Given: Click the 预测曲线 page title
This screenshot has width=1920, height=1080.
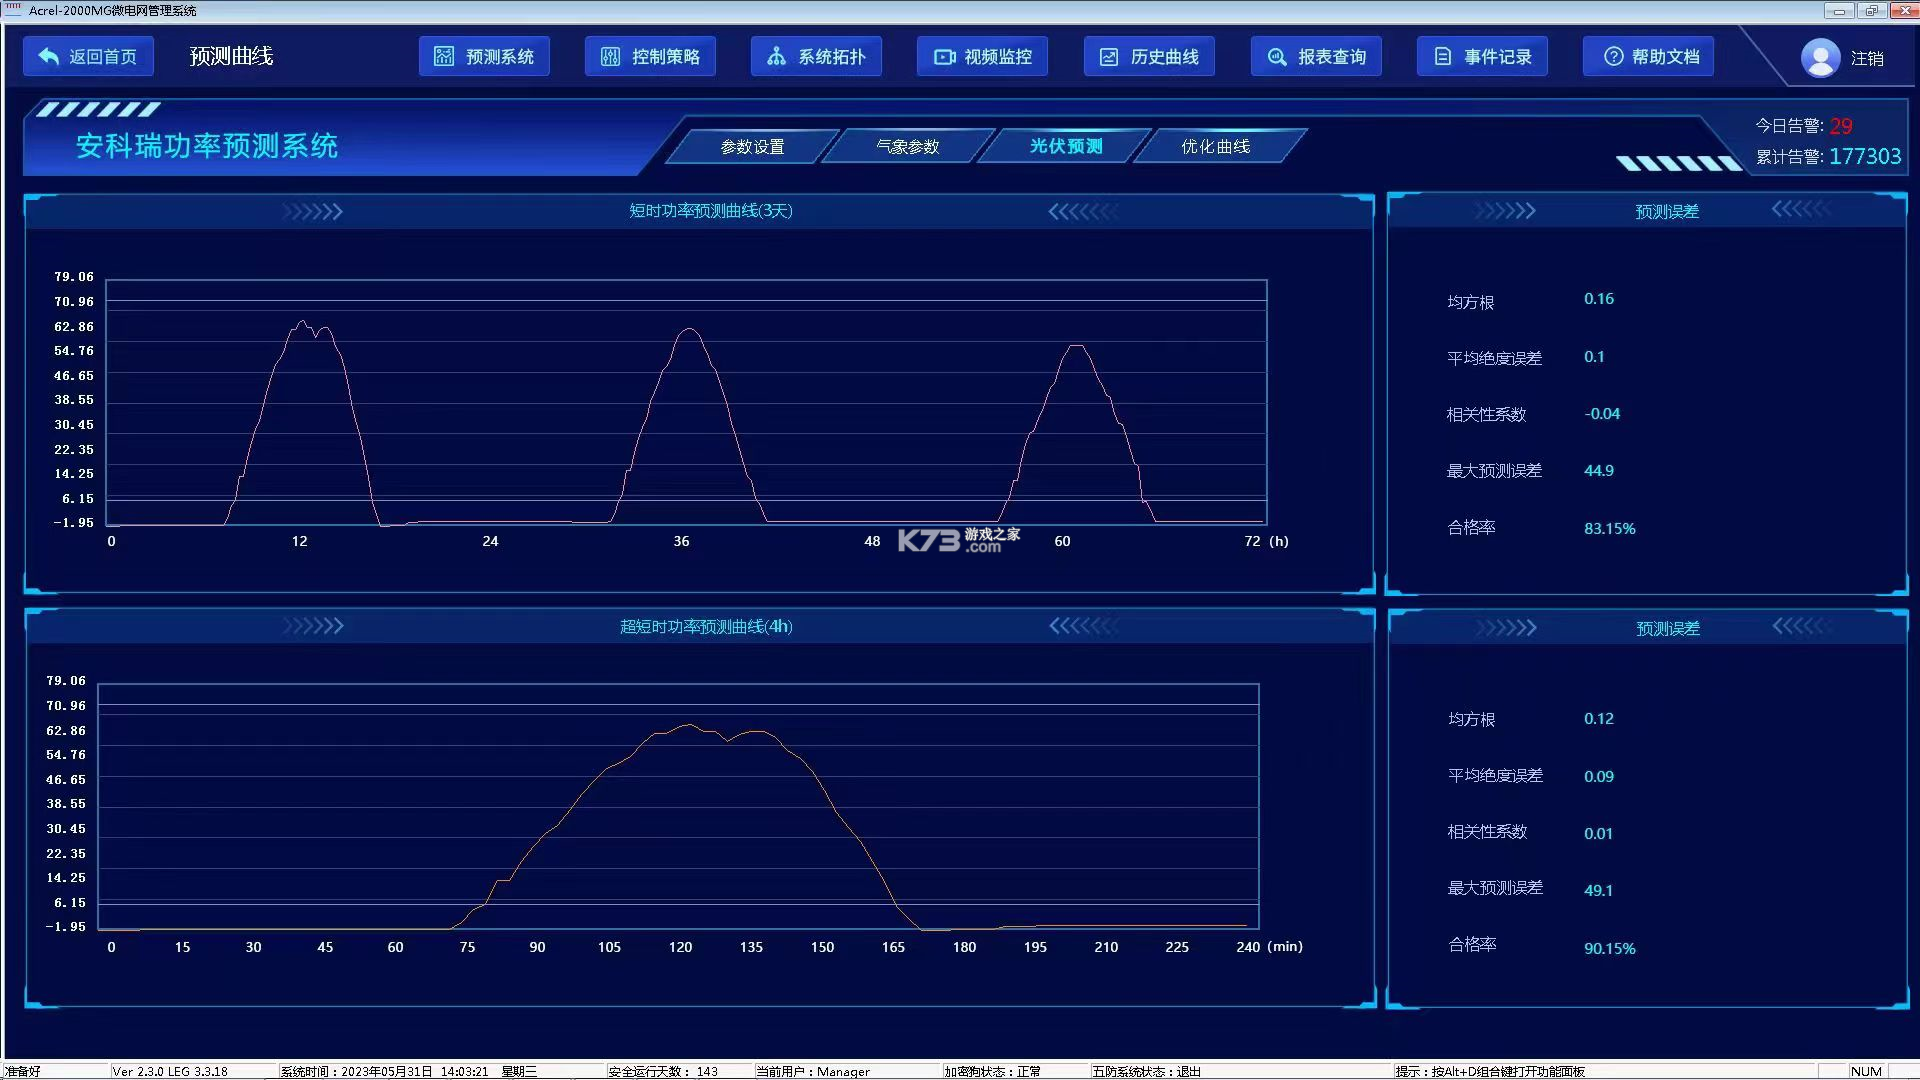Looking at the screenshot, I should 231,56.
